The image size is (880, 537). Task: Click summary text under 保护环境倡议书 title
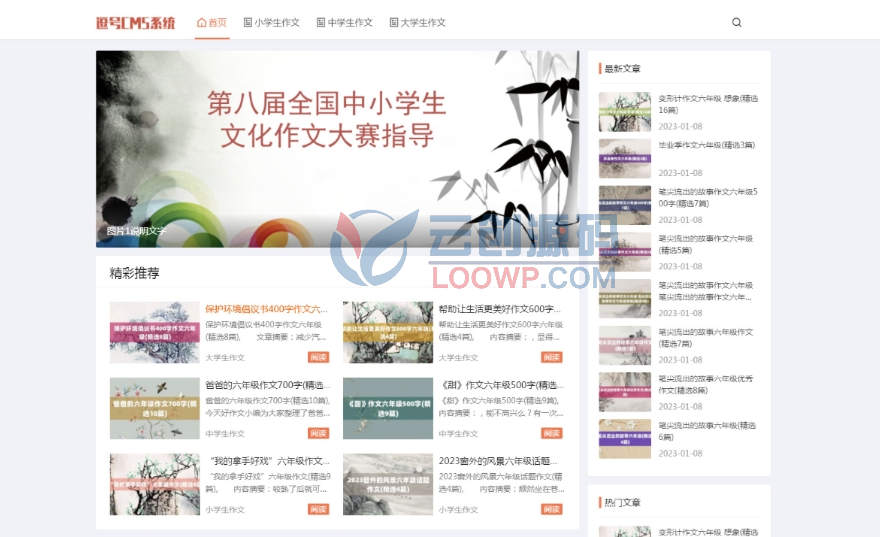pyautogui.click(x=266, y=331)
